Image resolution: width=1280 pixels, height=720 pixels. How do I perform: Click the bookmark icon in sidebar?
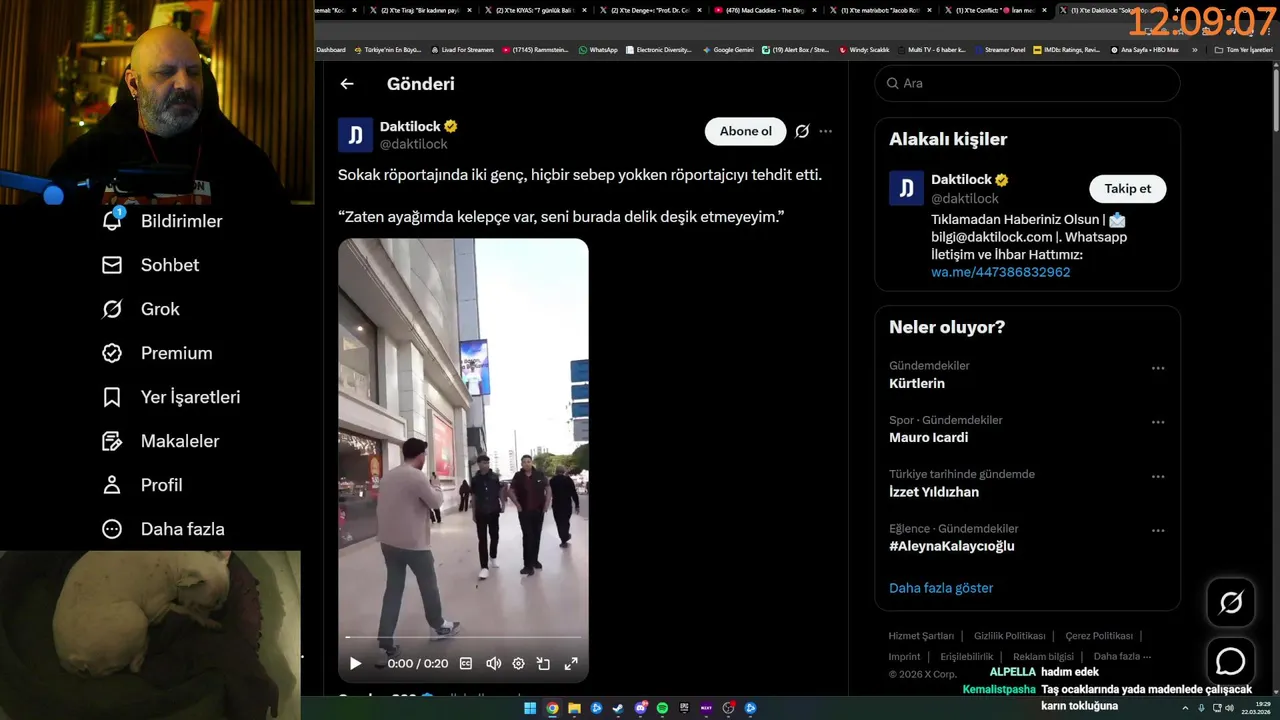click(x=112, y=397)
